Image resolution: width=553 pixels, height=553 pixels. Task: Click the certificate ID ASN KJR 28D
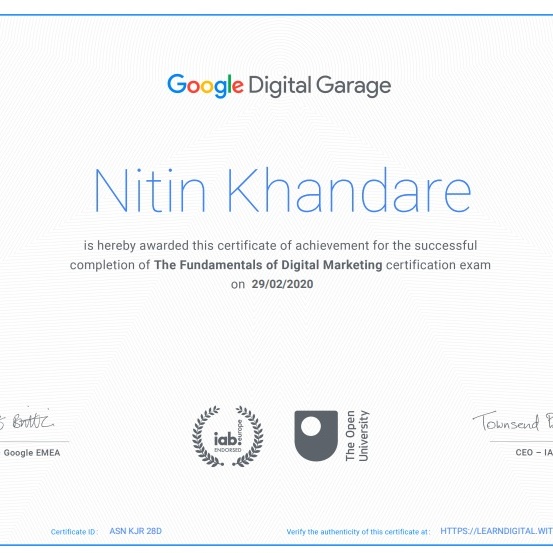coord(135,531)
